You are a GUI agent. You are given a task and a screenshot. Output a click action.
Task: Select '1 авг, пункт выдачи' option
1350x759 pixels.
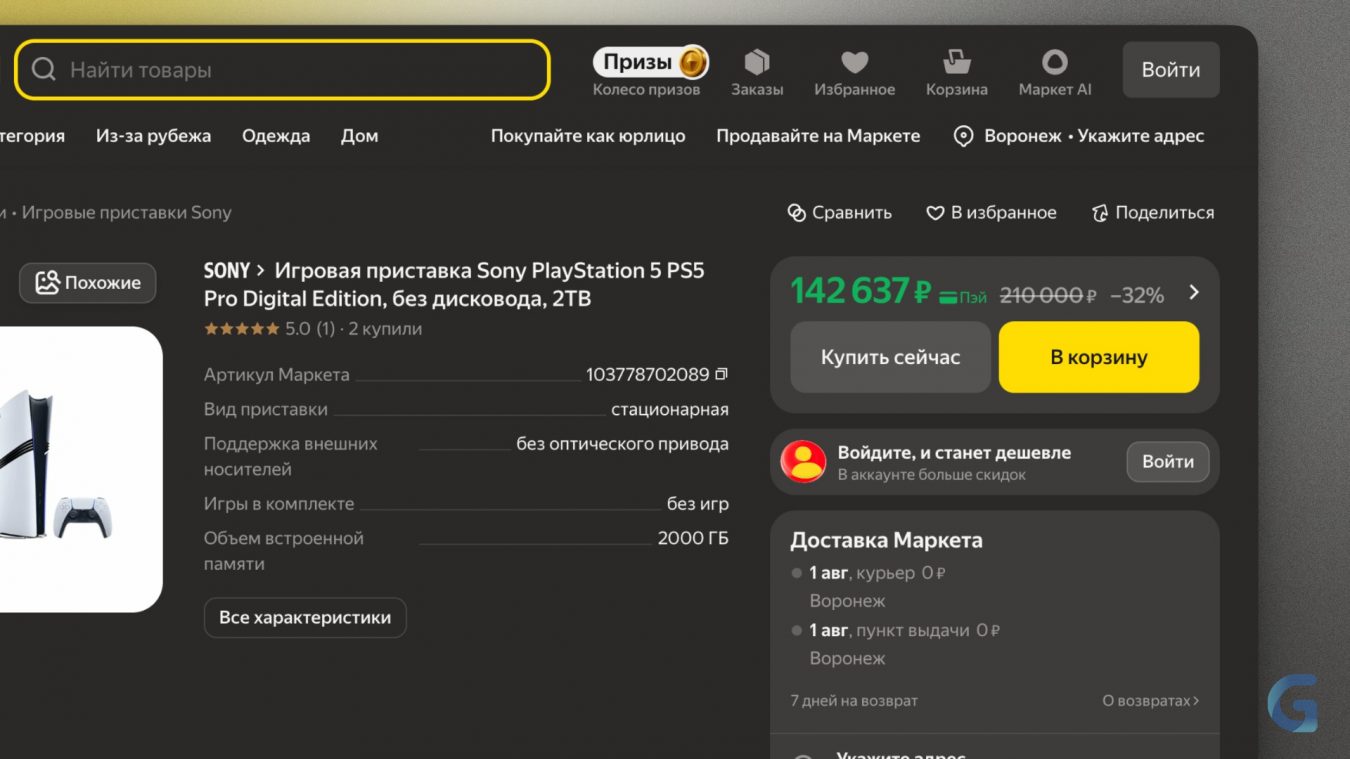(896, 631)
